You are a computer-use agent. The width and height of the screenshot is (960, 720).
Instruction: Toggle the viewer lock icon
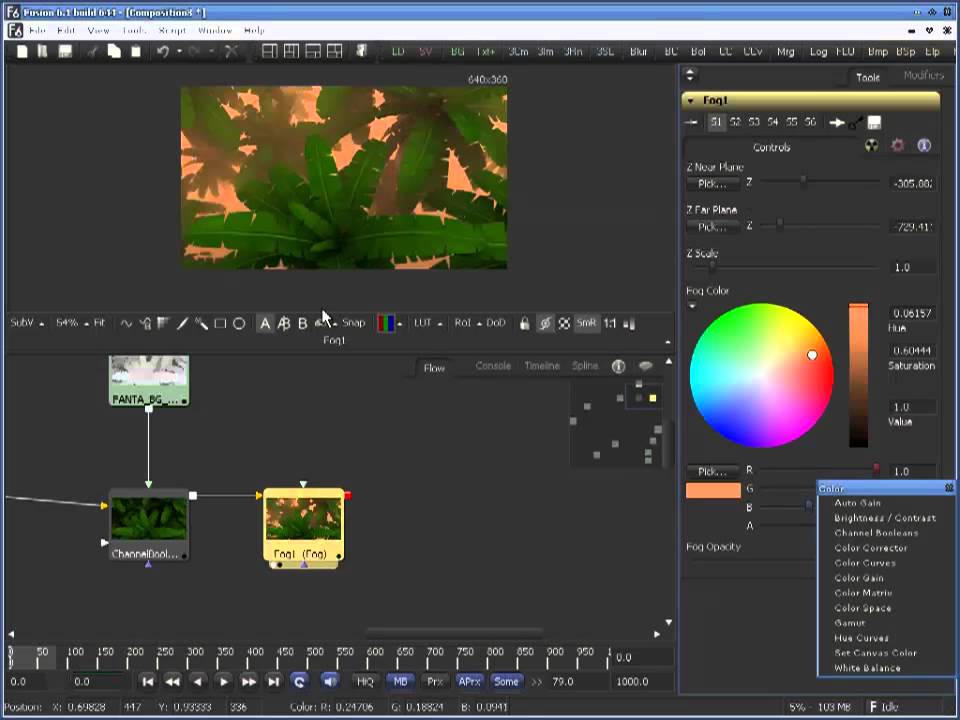(x=524, y=323)
